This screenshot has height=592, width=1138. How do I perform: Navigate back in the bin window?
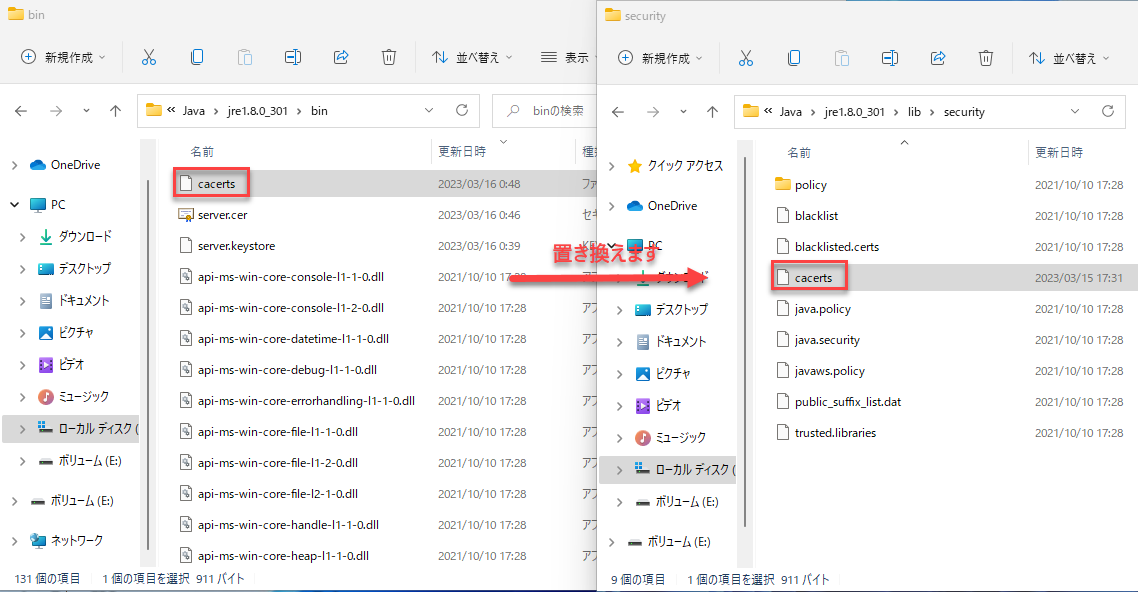pyautogui.click(x=22, y=111)
